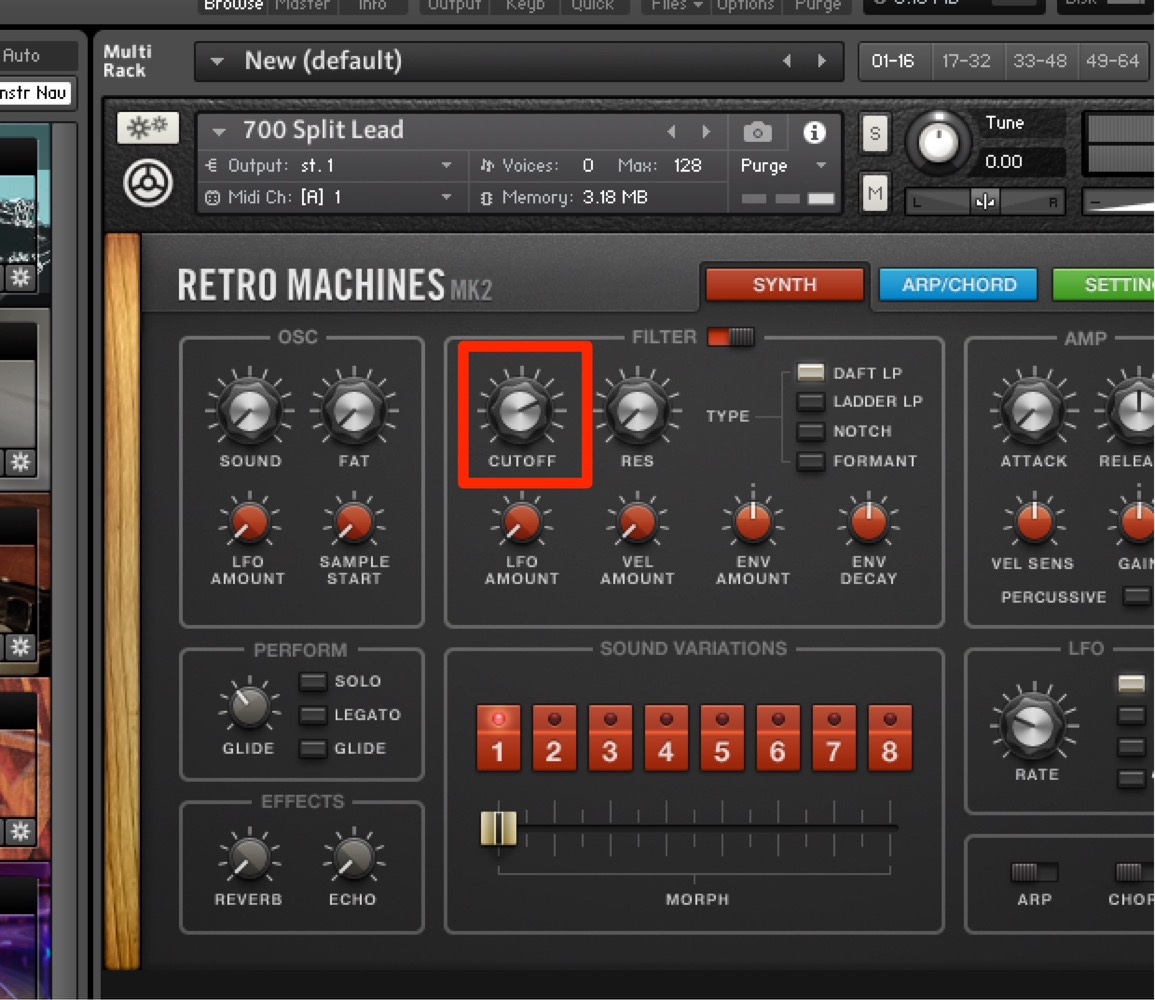Switch to the ARP/CHORD tab
This screenshot has width=1155, height=1000.
click(958, 285)
